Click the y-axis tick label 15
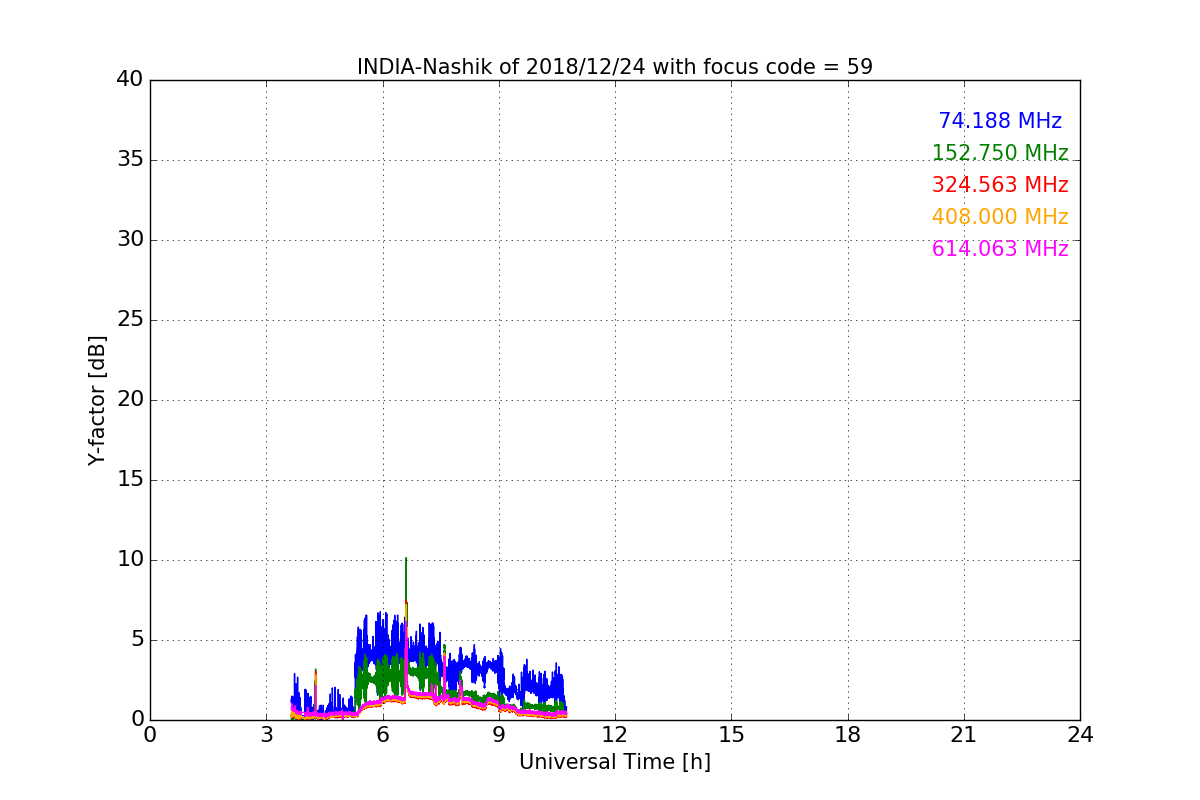Image resolution: width=1200 pixels, height=800 pixels. coord(130,480)
